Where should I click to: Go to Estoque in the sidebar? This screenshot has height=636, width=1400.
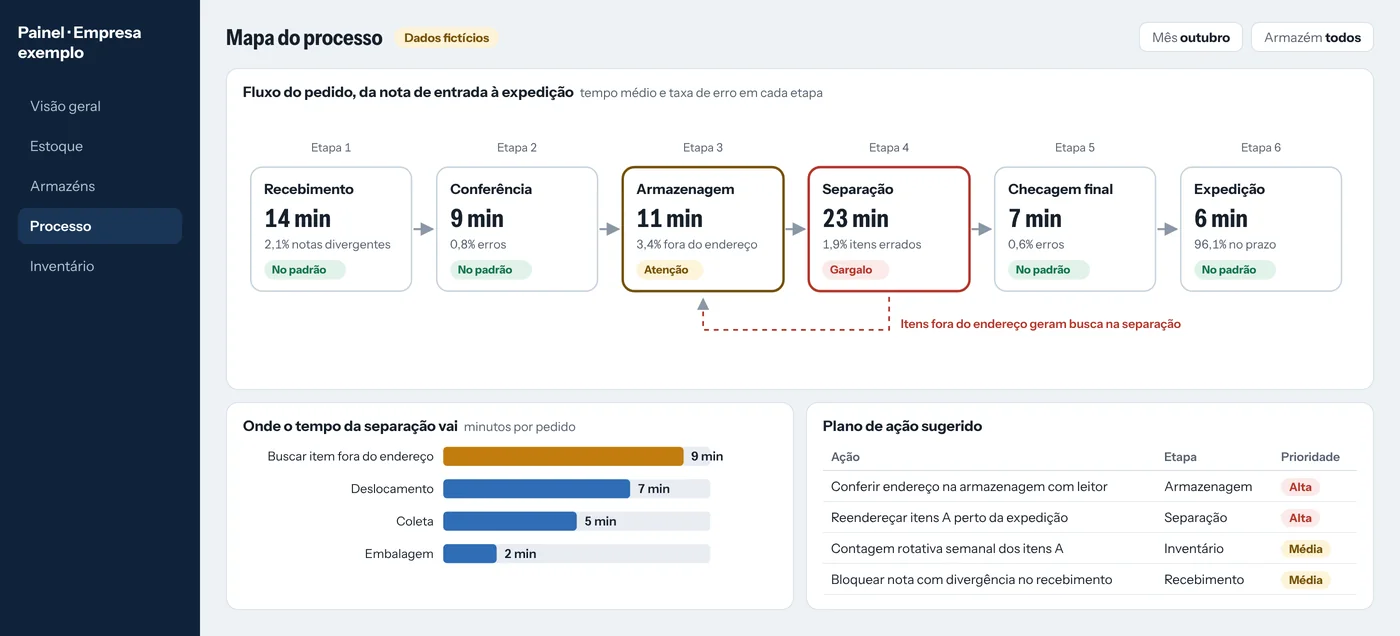click(x=100, y=146)
